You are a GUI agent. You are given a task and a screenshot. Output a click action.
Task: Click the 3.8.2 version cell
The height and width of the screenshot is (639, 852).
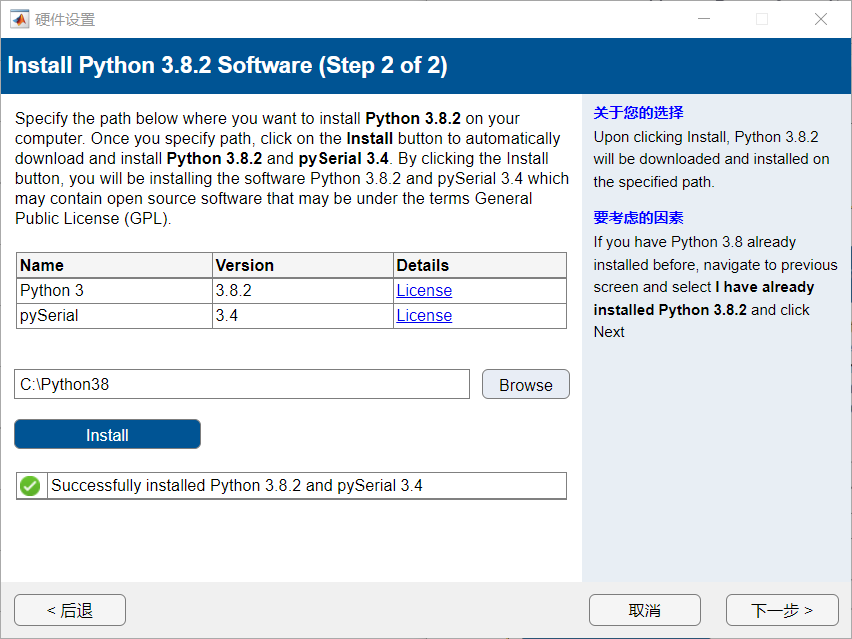(233, 291)
